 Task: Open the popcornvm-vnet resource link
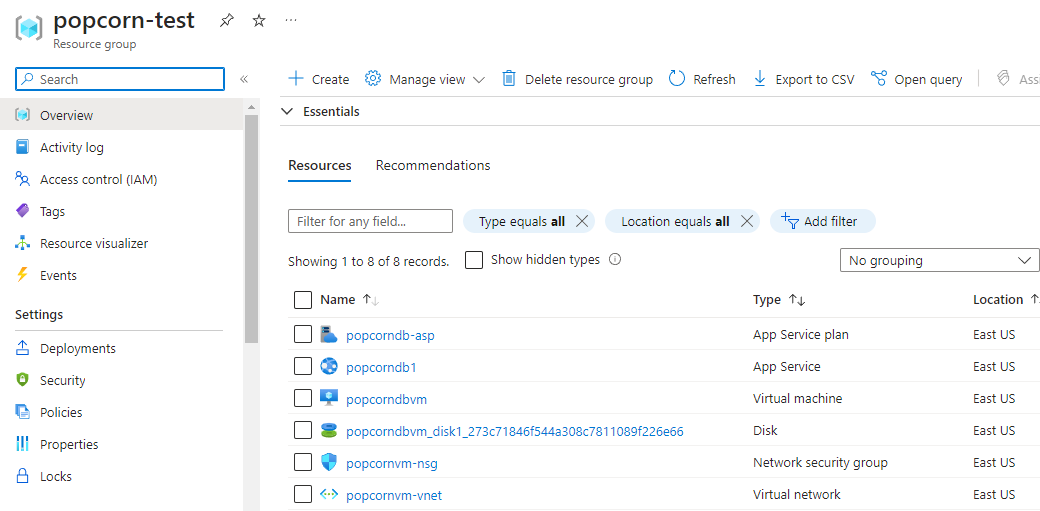pyautogui.click(x=394, y=496)
